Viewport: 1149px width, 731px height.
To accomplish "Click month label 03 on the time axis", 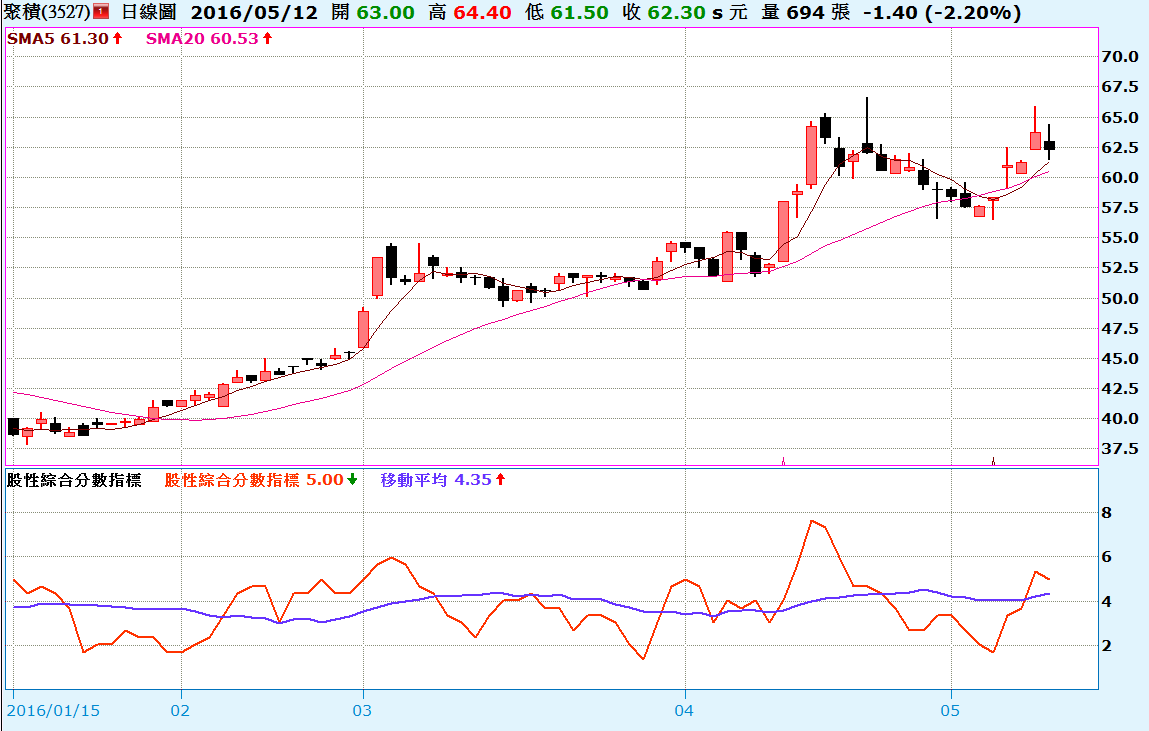I will 363,710.
